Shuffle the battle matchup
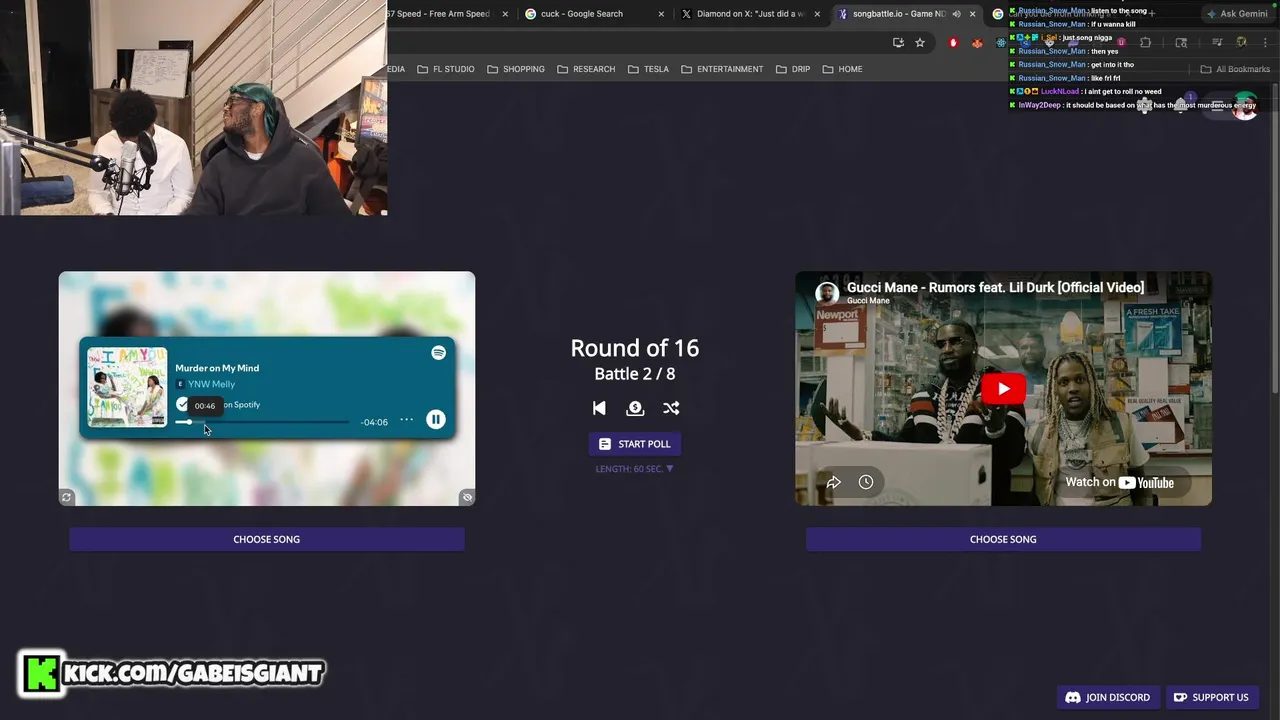 [x=671, y=408]
